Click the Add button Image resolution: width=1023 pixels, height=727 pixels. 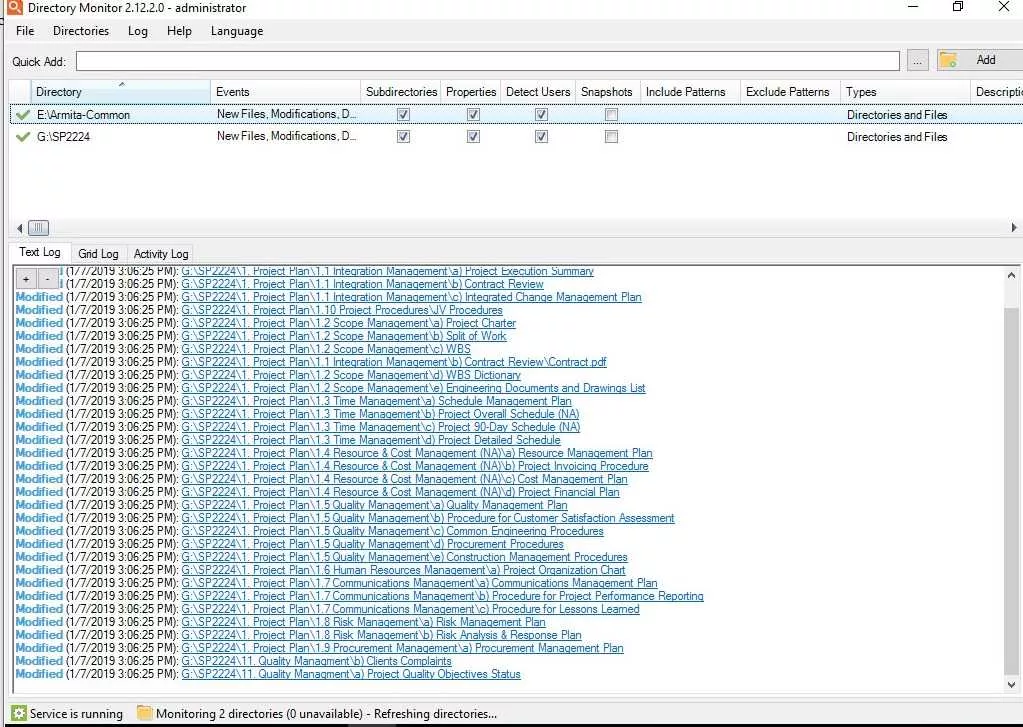pos(980,60)
